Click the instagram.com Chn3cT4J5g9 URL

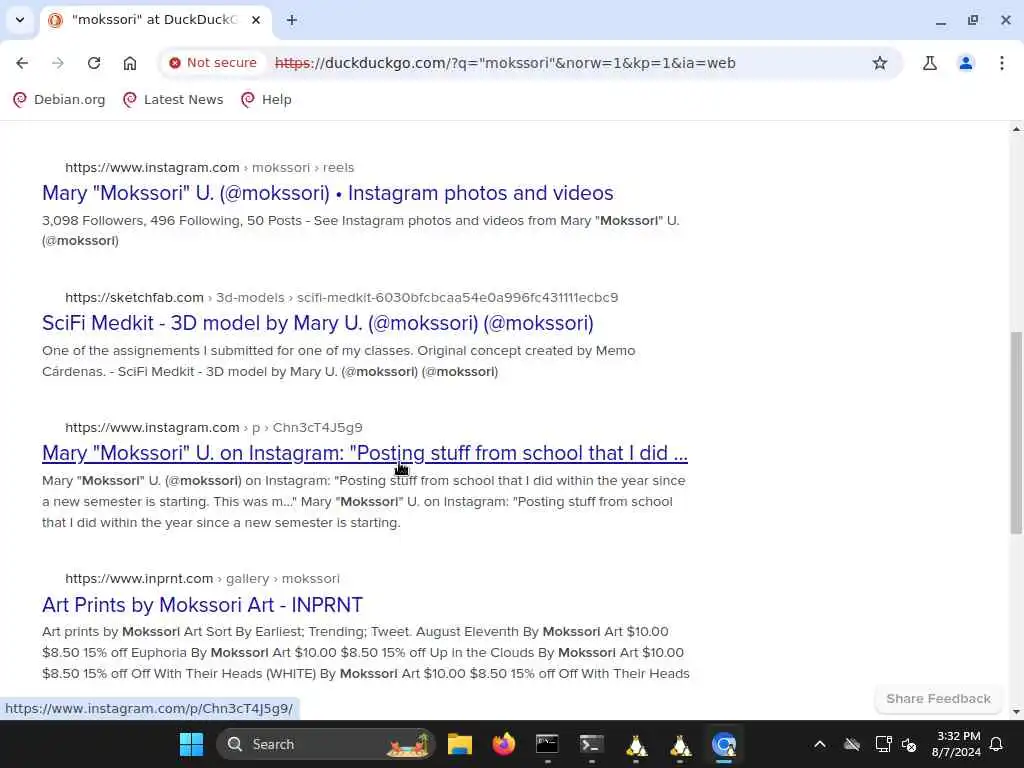214,427
